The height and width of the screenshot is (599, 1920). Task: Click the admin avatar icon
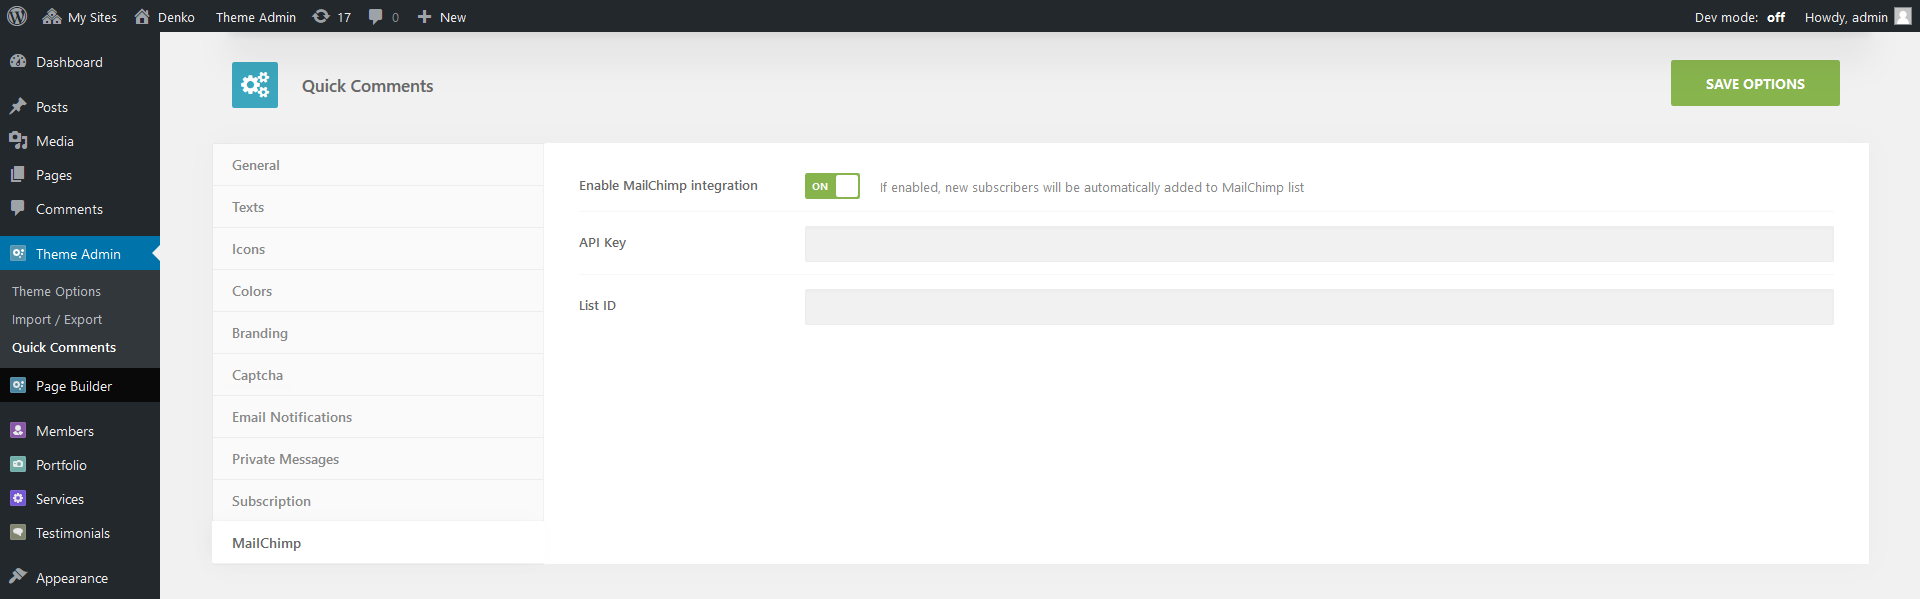(1903, 16)
